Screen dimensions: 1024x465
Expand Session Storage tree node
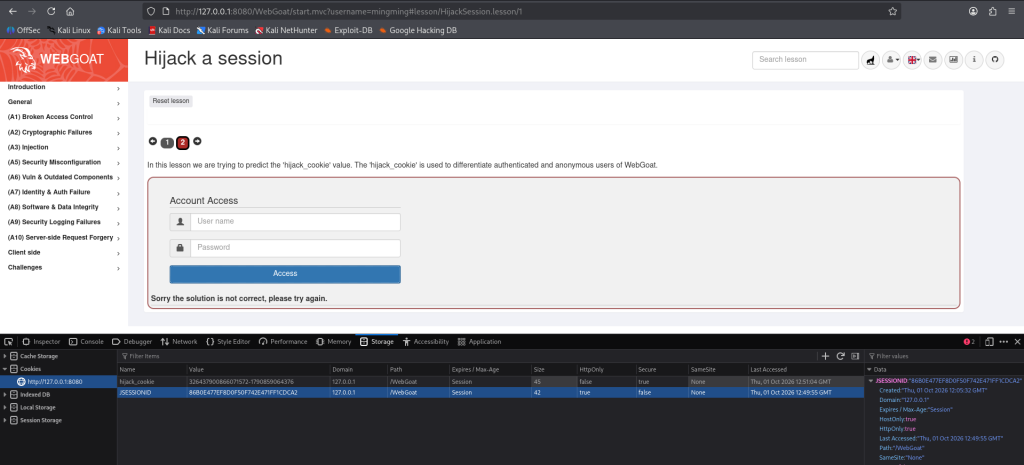[x=6, y=420]
